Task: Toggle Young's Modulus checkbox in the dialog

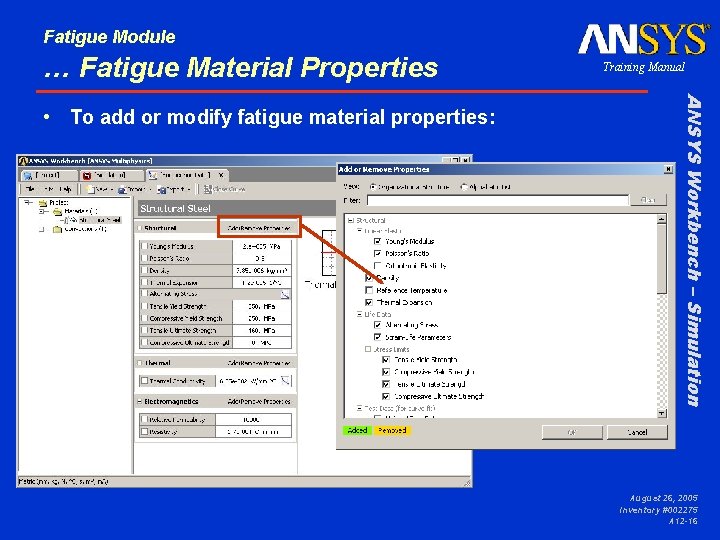Action: pyautogui.click(x=377, y=241)
